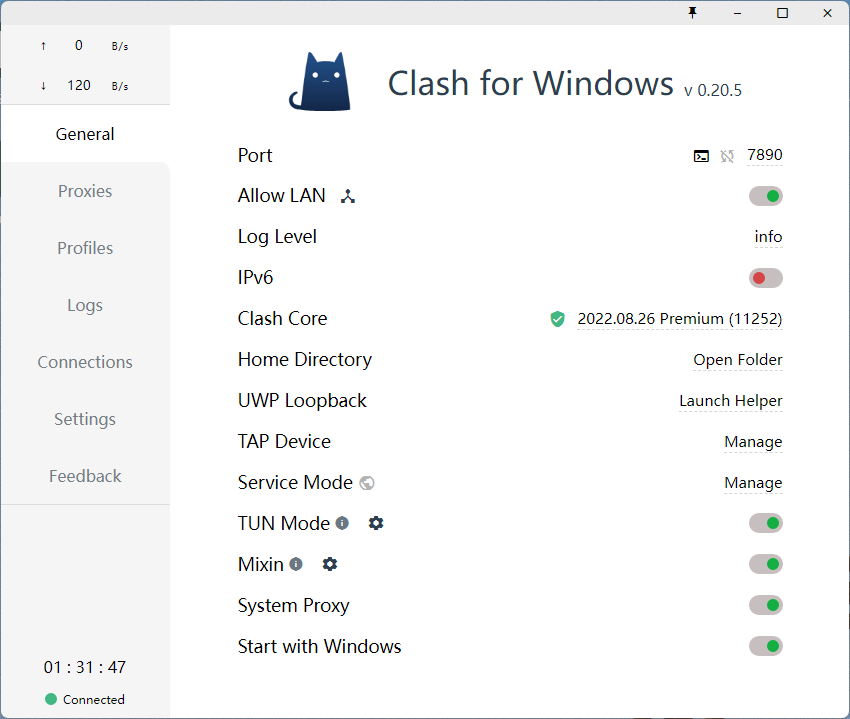Turn off the System Proxy toggle
Screen dimensions: 850x719
coord(766,605)
